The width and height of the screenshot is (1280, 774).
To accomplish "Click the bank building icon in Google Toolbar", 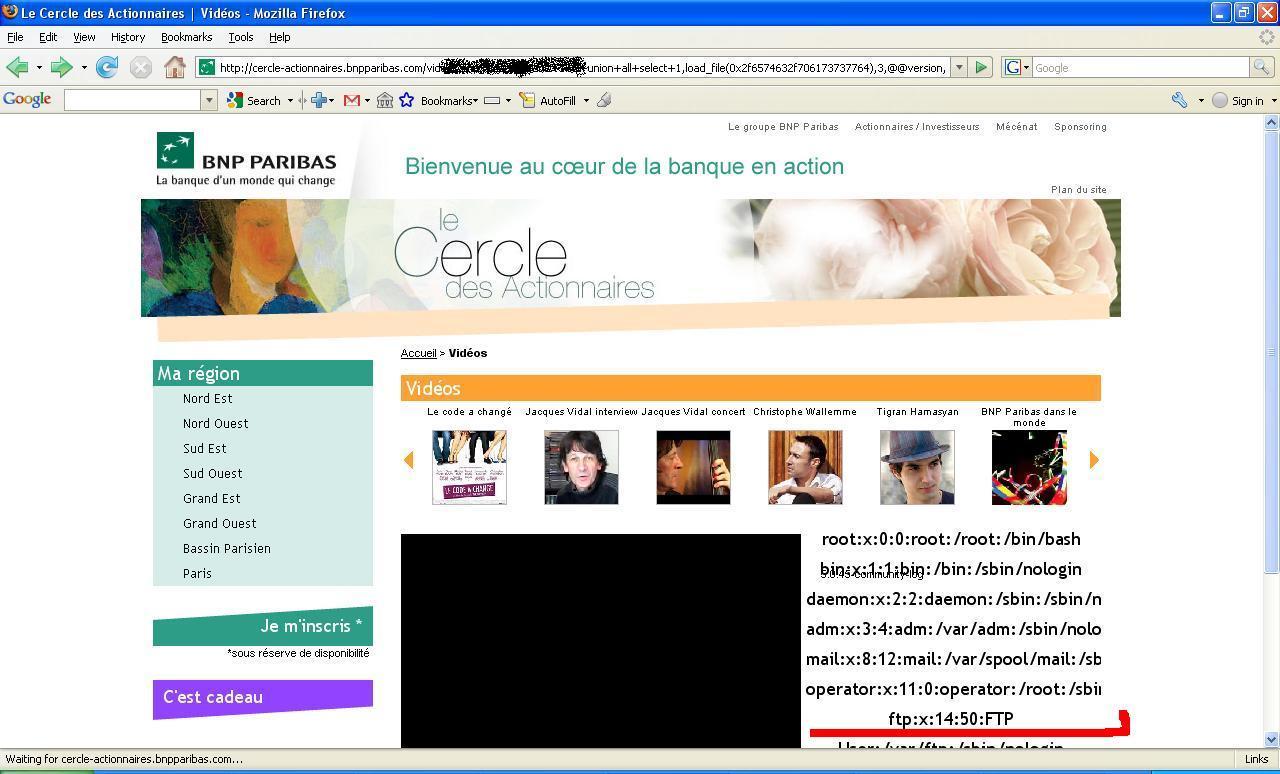I will pos(384,100).
